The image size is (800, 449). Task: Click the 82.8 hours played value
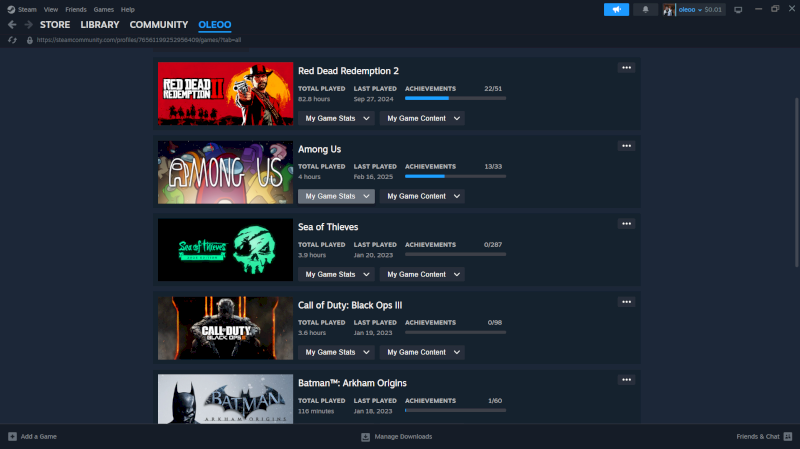click(x=314, y=99)
